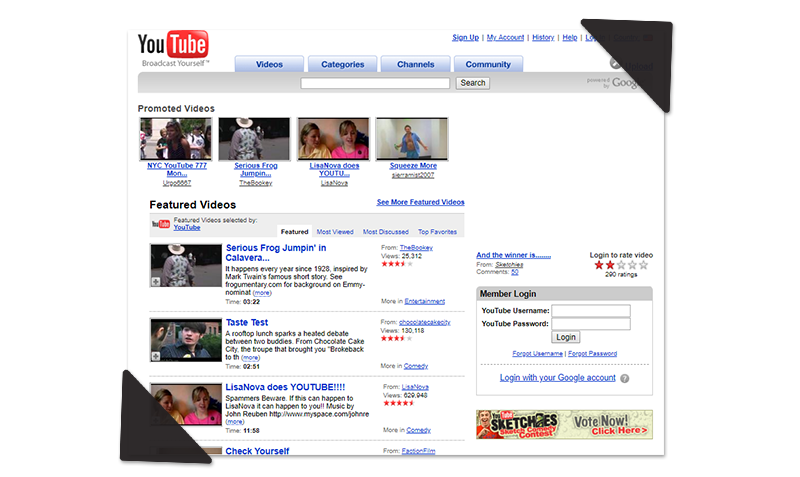Open the Help link in header
800x477 pixels.
coord(569,37)
